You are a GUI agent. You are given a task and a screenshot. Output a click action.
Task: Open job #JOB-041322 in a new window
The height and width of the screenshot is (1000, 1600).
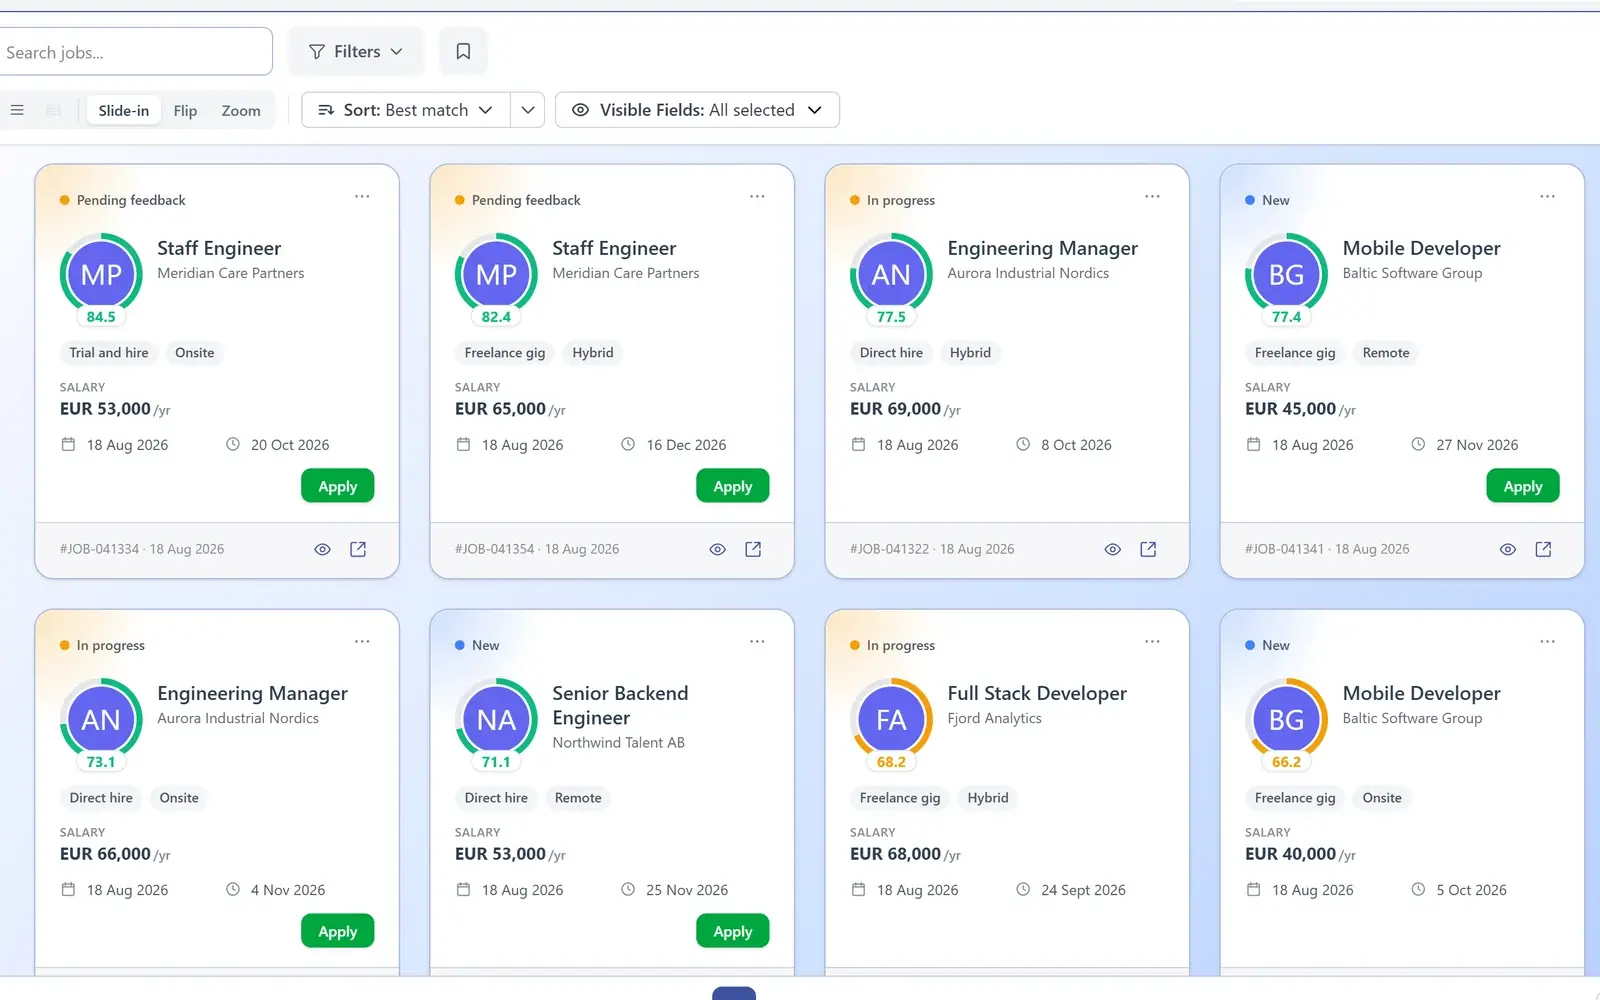click(1148, 549)
